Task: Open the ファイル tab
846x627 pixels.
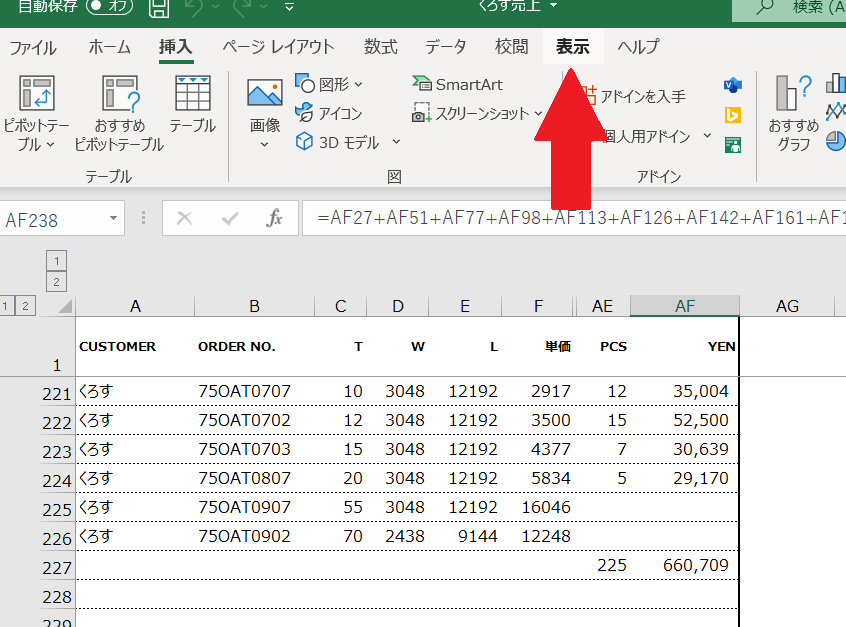Action: 32,47
